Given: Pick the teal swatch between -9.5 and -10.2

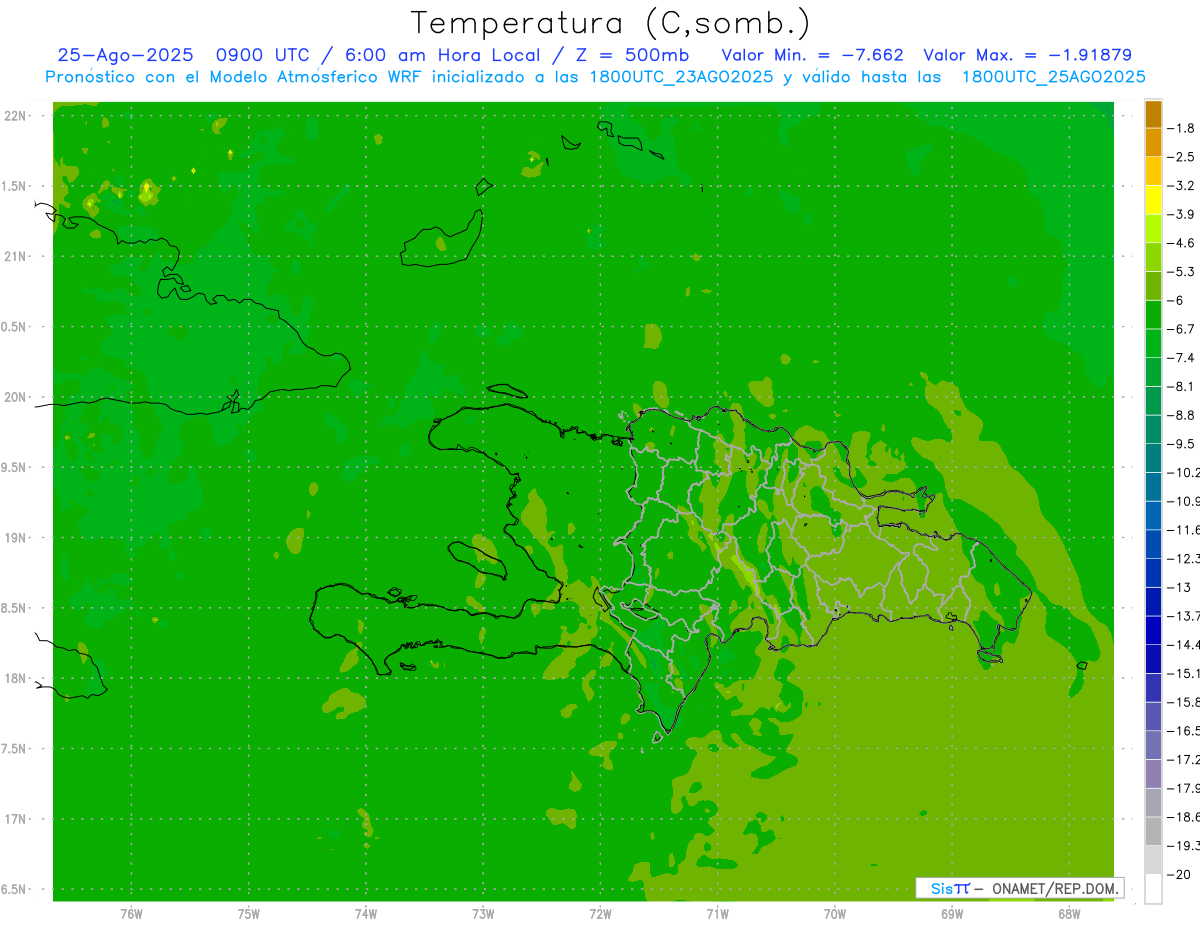Looking at the screenshot, I should tap(1153, 458).
